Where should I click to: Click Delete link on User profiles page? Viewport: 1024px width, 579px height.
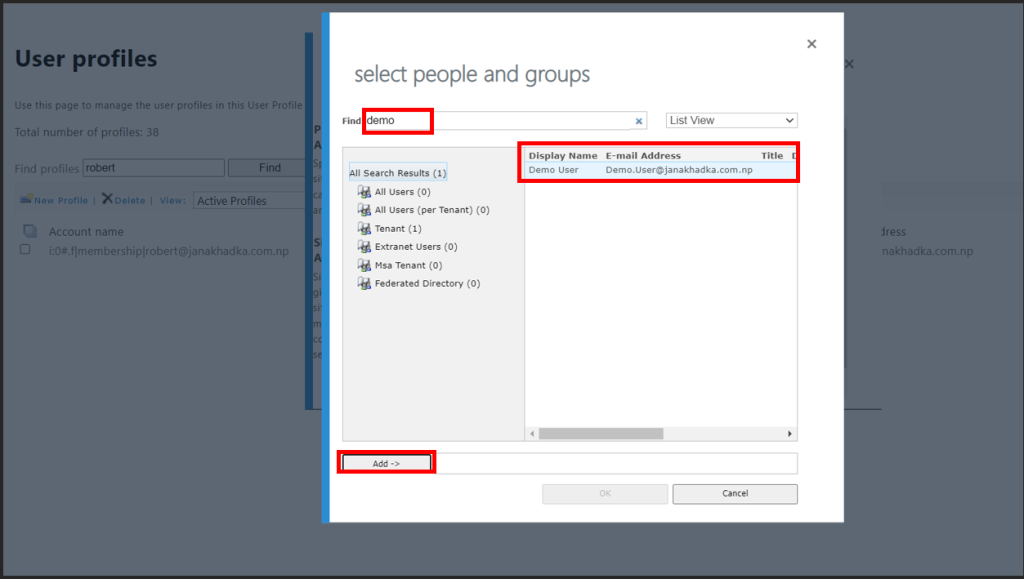point(130,200)
